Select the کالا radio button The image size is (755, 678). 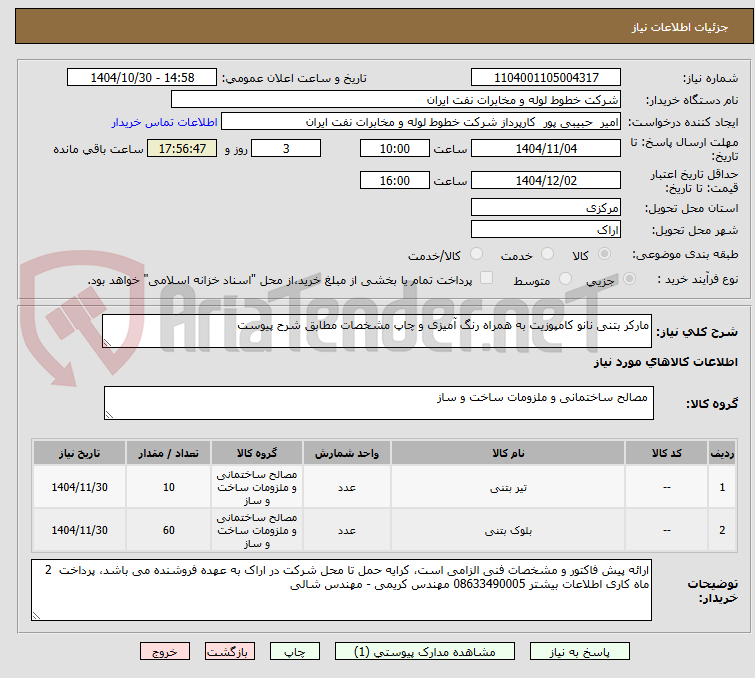pyautogui.click(x=604, y=254)
